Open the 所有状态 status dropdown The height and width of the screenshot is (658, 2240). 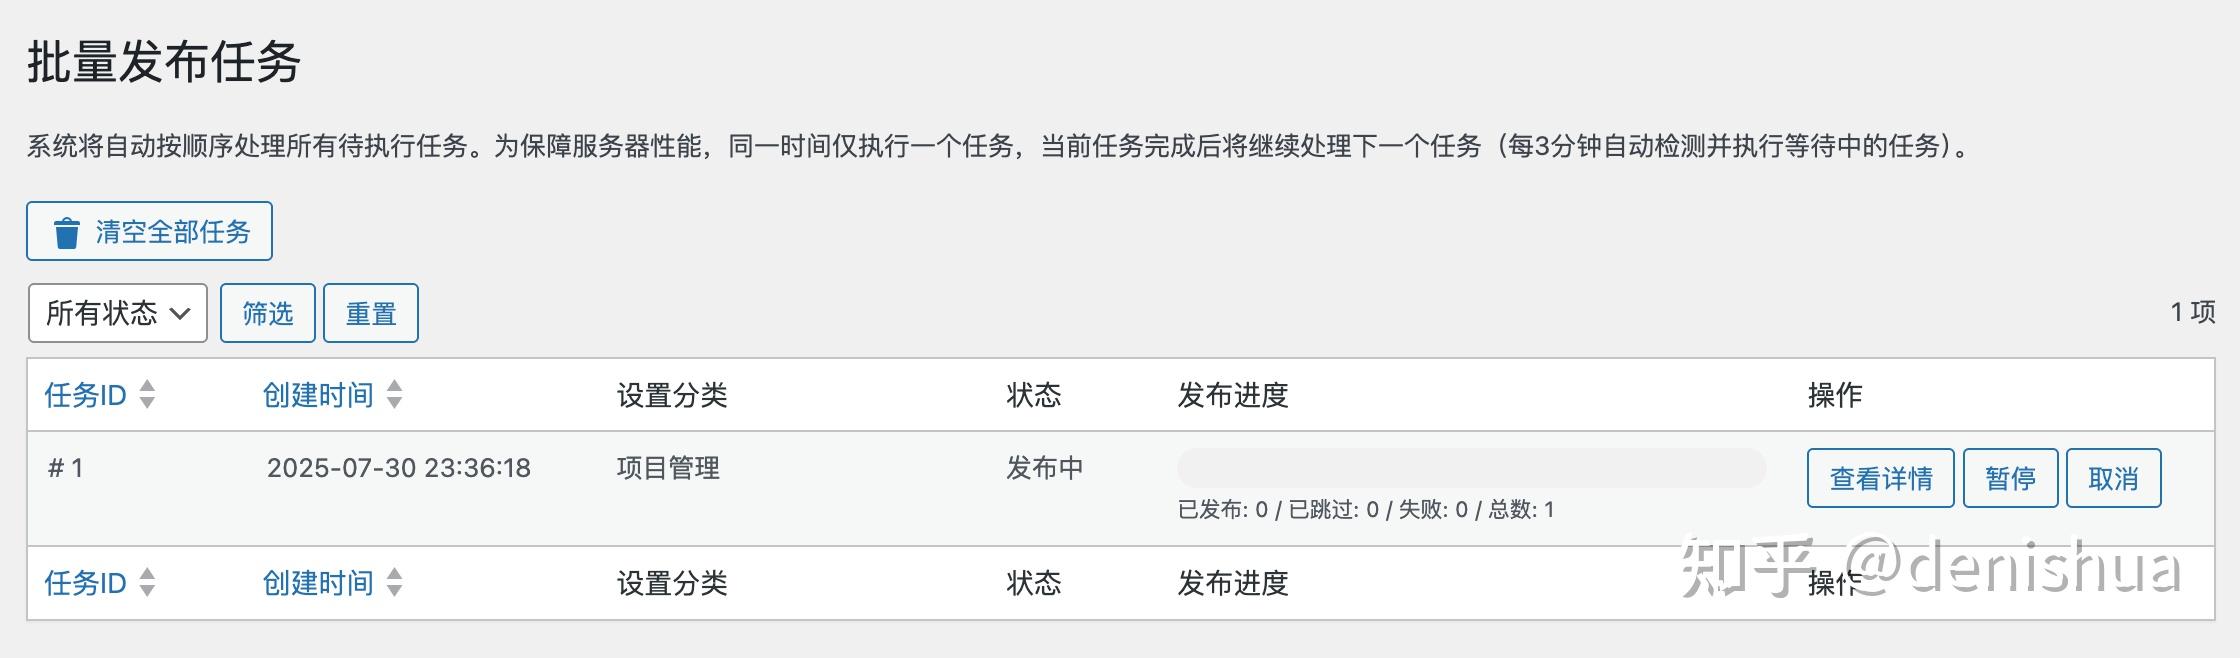point(118,313)
